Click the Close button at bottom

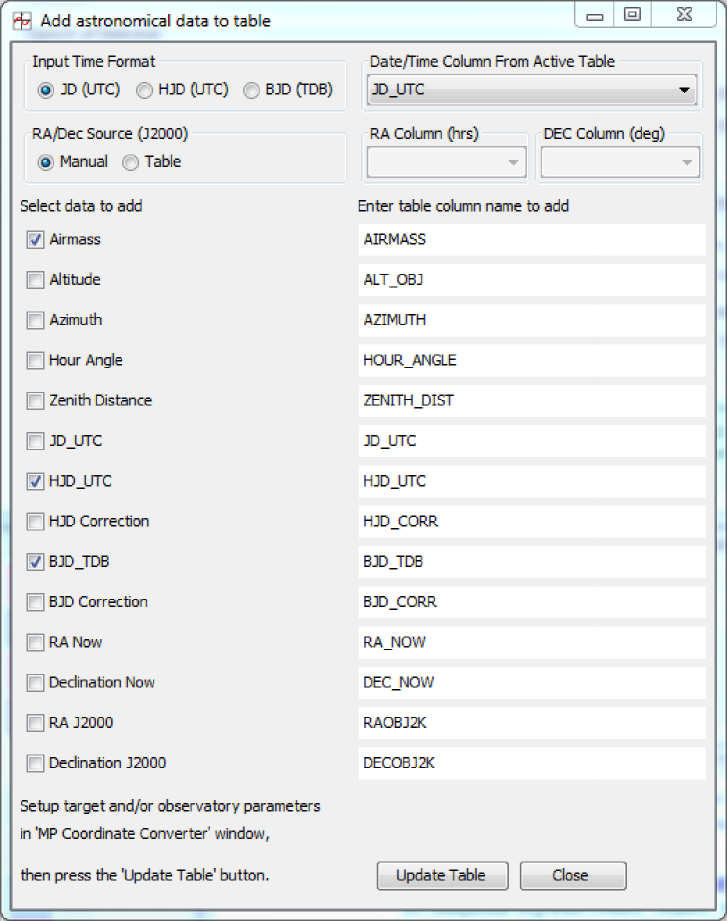[572, 875]
